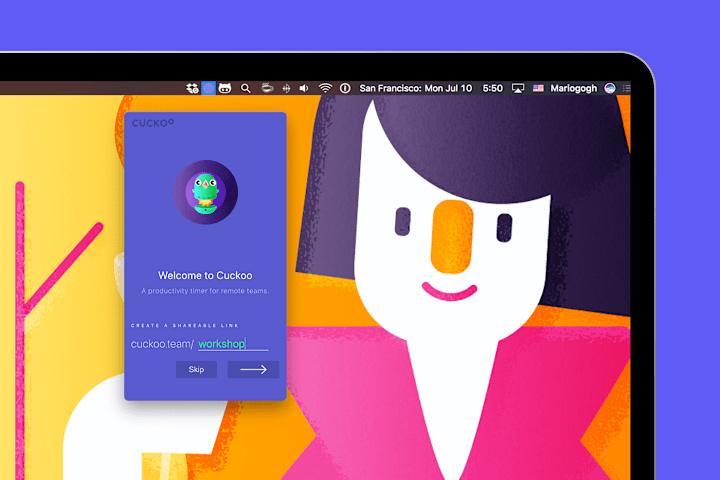Click the arrow next button
Image resolution: width=720 pixels, height=480 pixels.
click(x=253, y=369)
